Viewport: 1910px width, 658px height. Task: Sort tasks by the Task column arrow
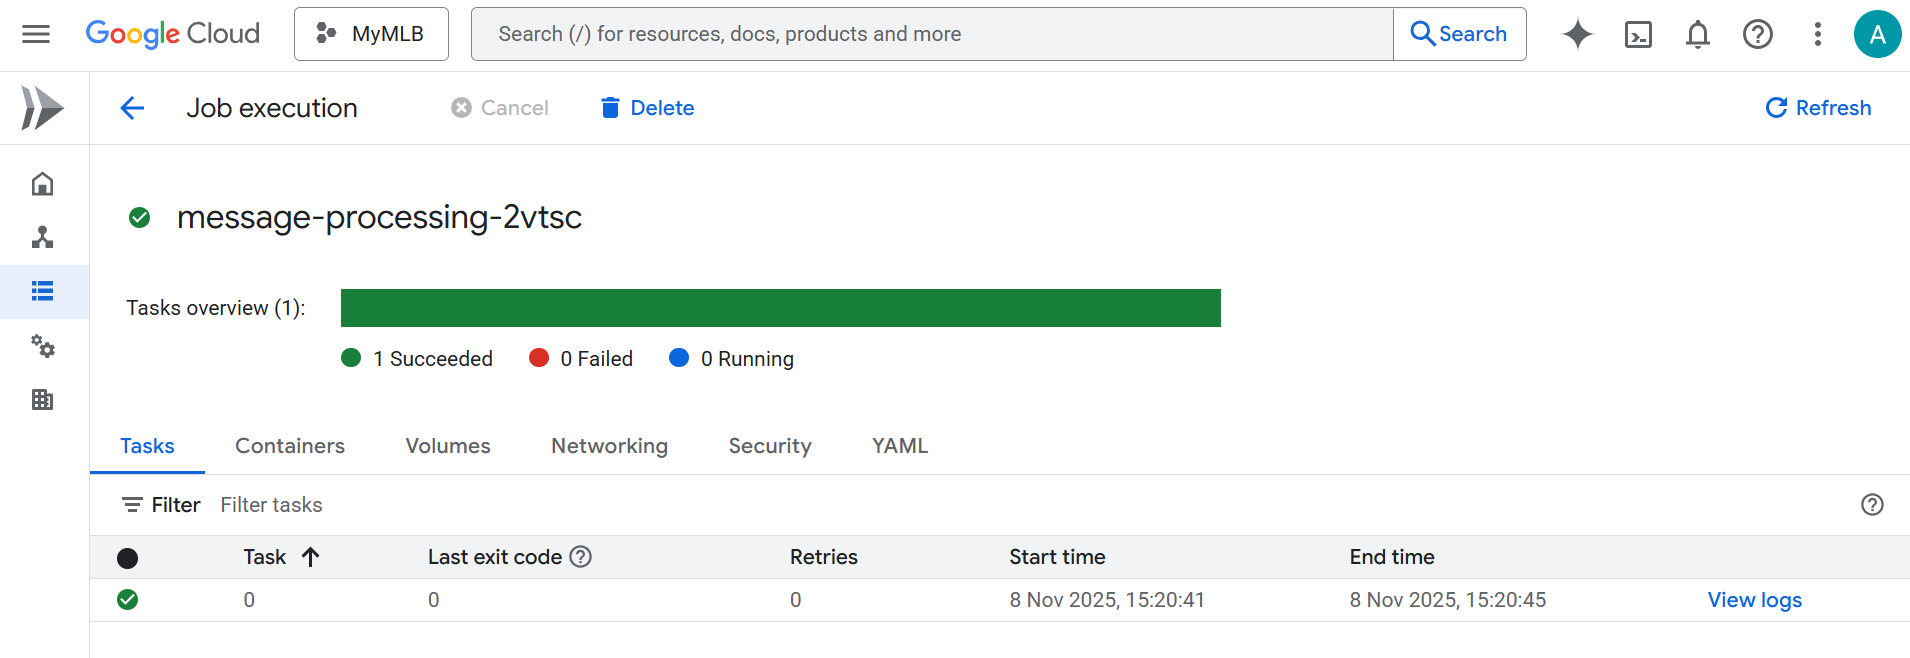tap(310, 557)
